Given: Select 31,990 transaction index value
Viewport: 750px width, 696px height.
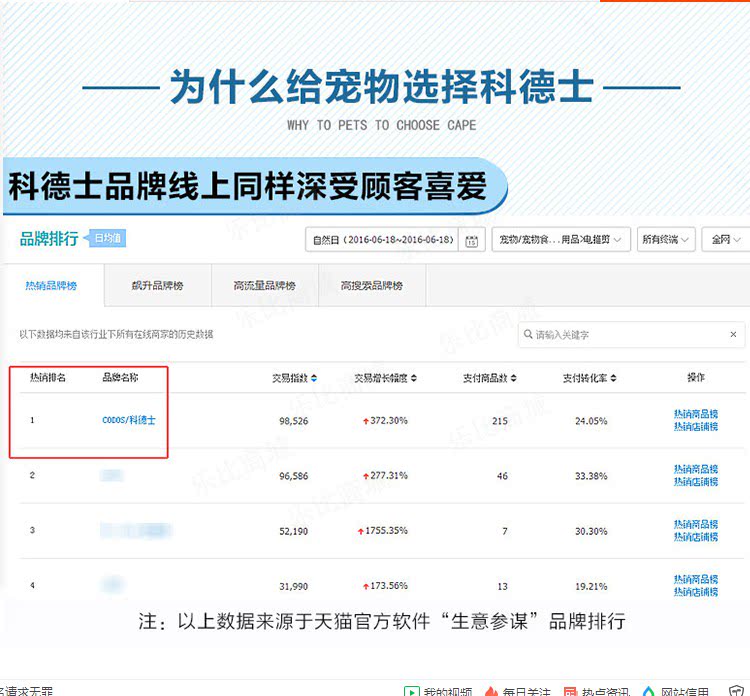Looking at the screenshot, I should click(x=294, y=586).
